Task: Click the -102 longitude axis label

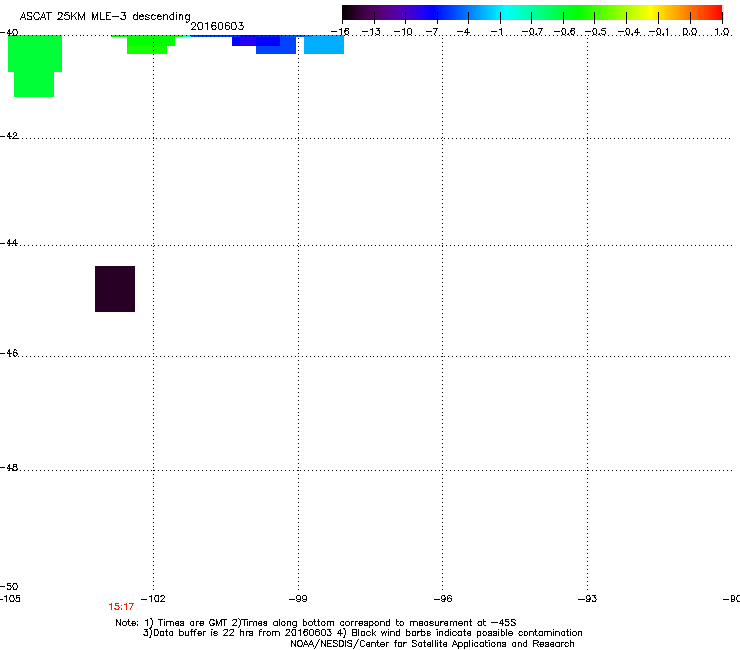Action: point(153,599)
